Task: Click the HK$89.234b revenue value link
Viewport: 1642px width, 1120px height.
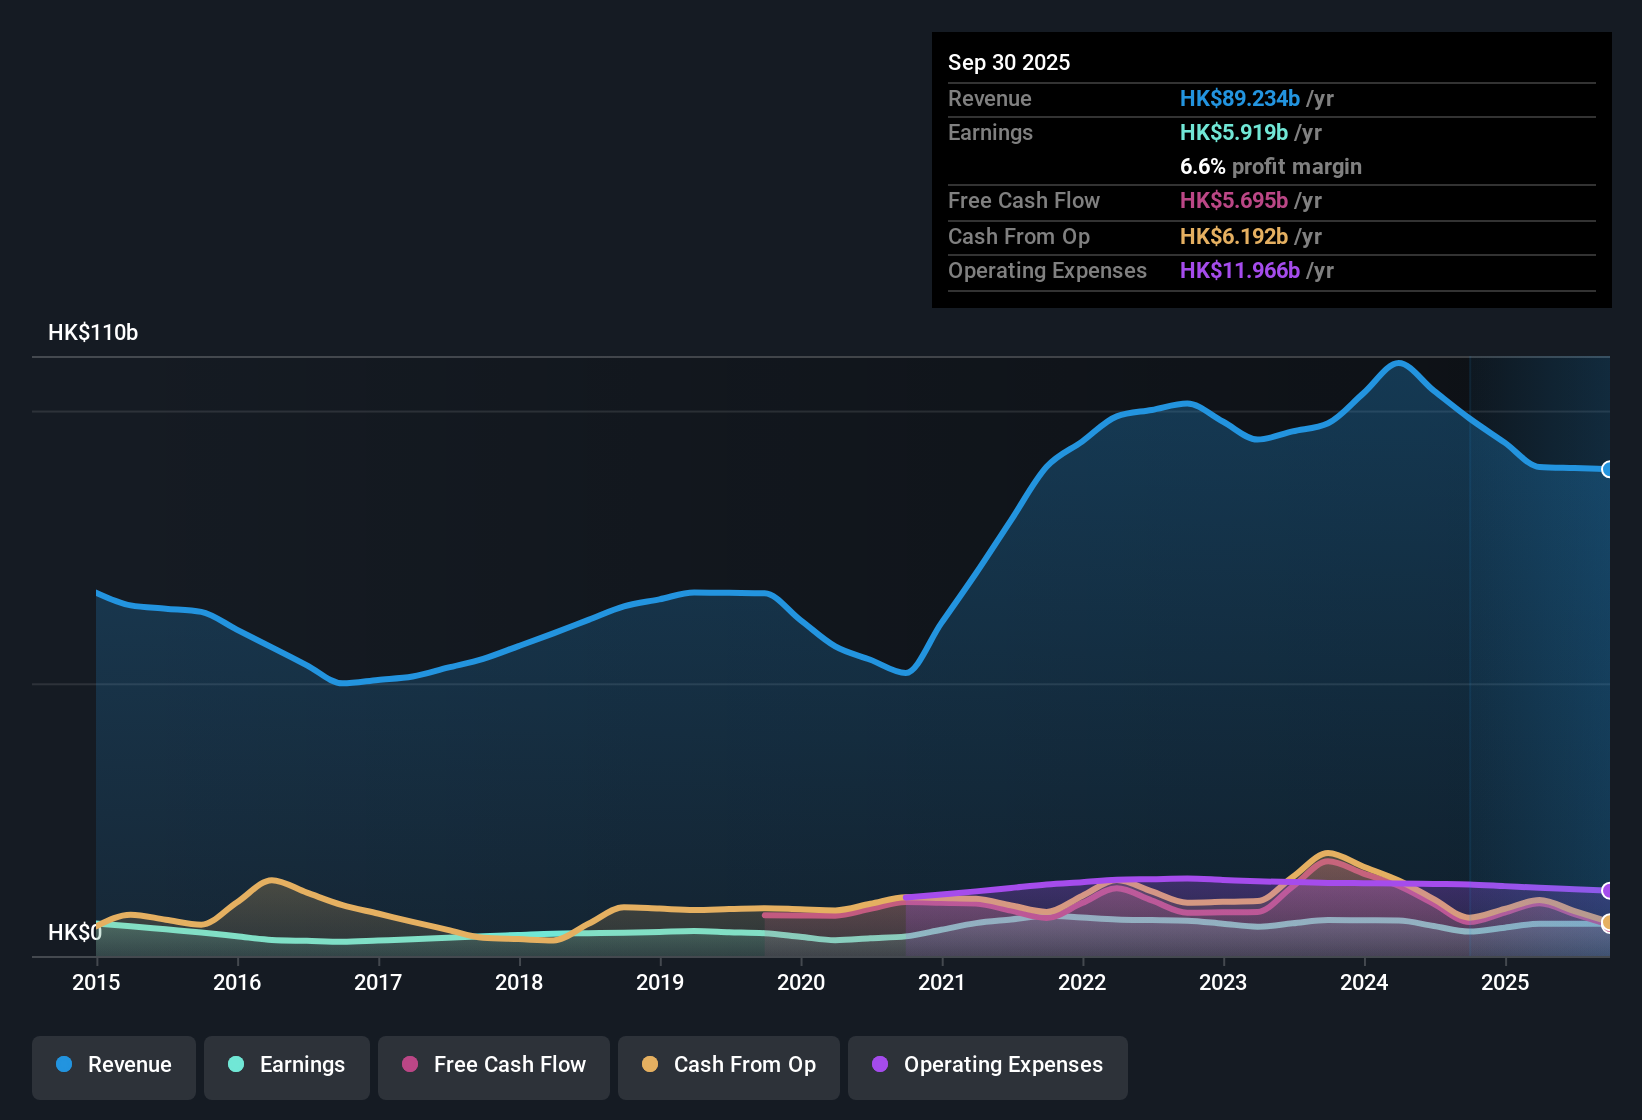Action: 1240,98
